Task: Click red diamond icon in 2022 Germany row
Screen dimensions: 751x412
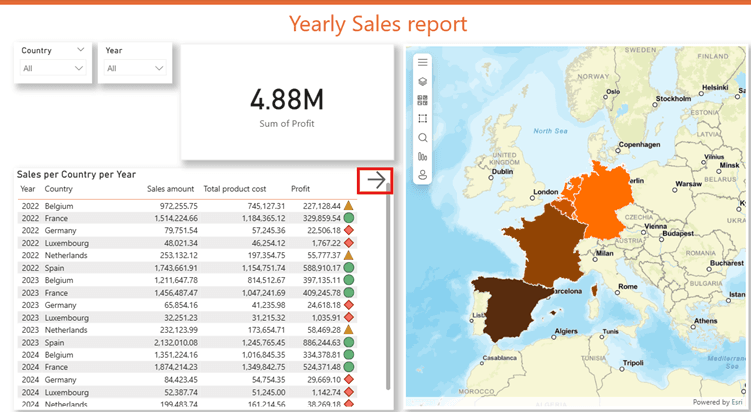Action: pyautogui.click(x=349, y=230)
